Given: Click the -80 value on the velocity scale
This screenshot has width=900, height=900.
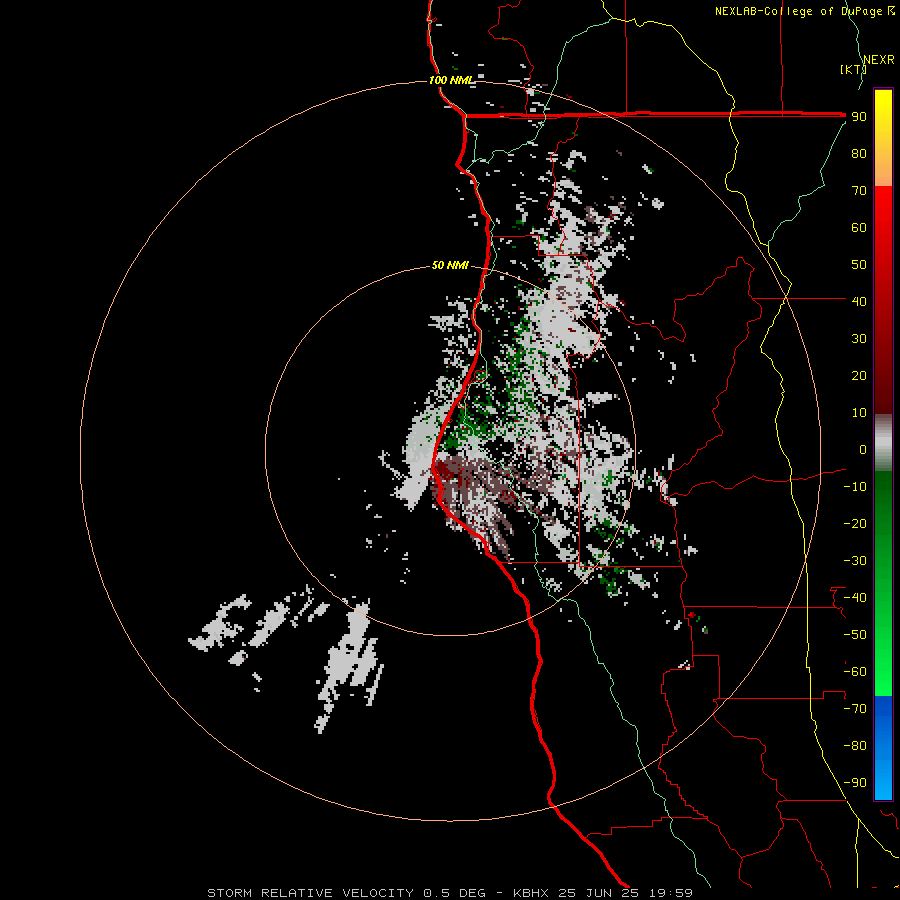Looking at the screenshot, I should [x=855, y=746].
